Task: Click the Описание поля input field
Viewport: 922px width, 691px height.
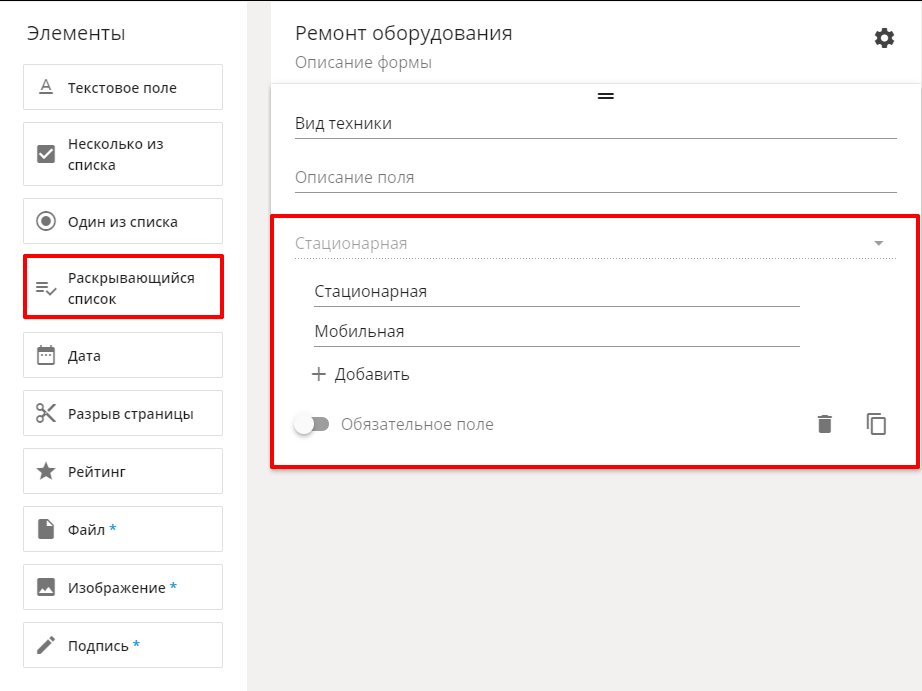Action: point(596,178)
